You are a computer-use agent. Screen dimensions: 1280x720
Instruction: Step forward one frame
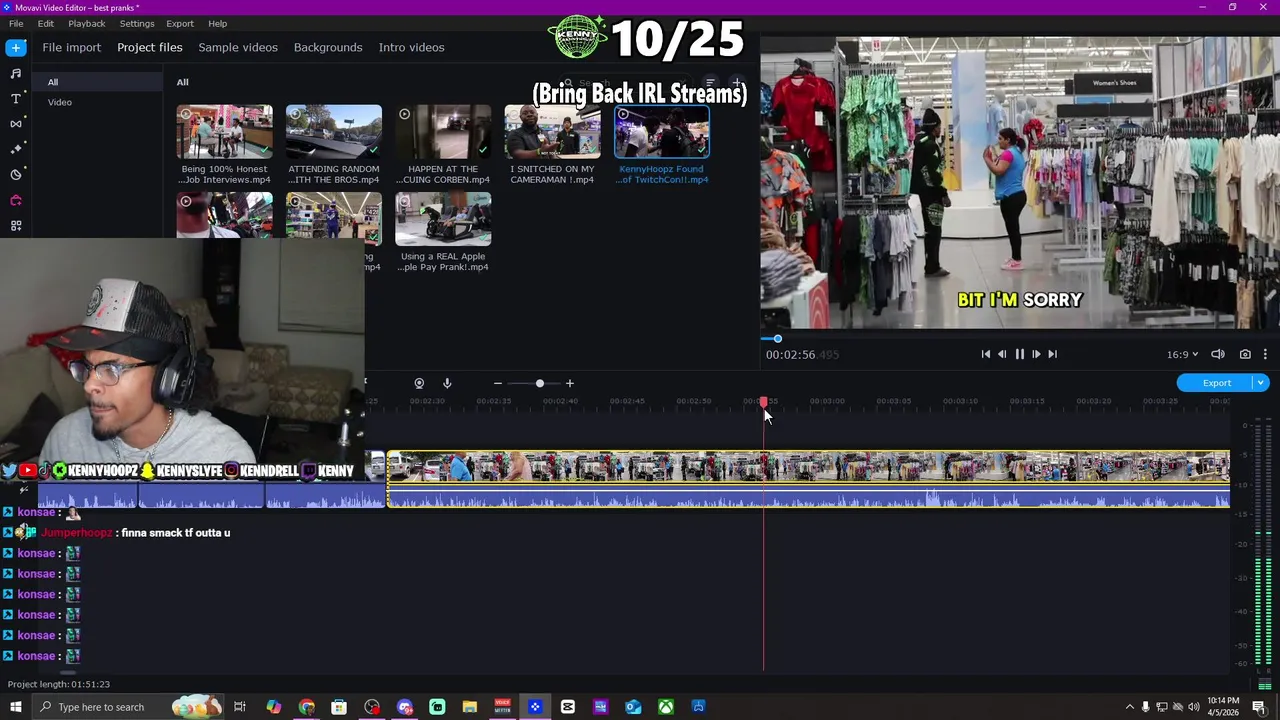[x=1036, y=354]
